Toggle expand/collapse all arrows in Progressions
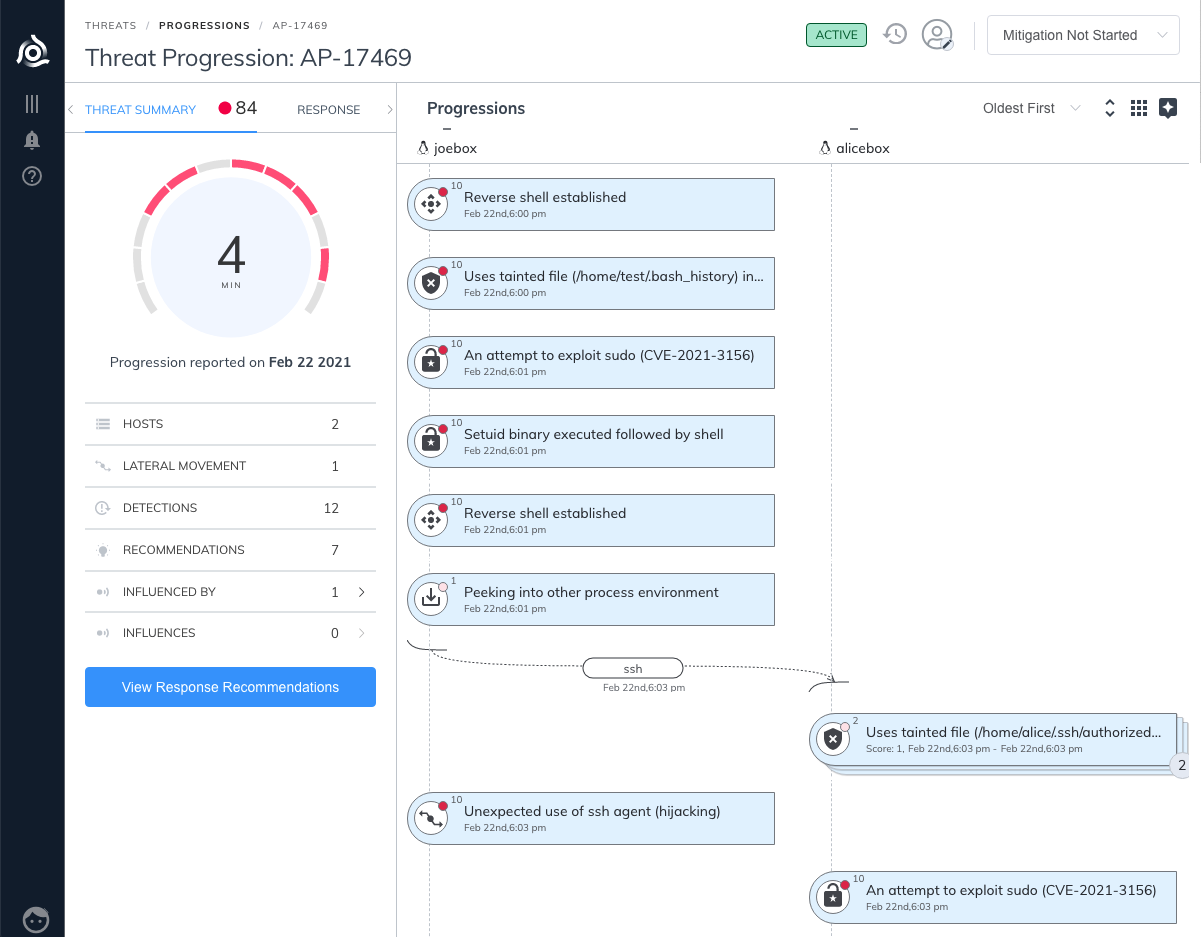1201x937 pixels. tap(1109, 108)
